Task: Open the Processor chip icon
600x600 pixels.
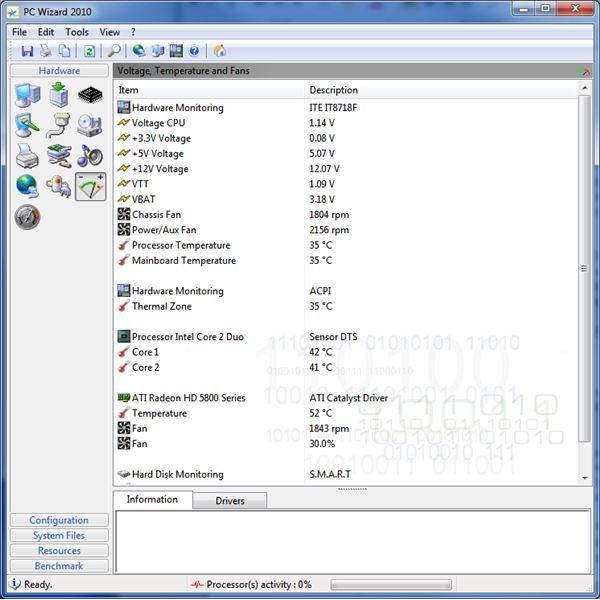Action: pyautogui.click(x=90, y=95)
